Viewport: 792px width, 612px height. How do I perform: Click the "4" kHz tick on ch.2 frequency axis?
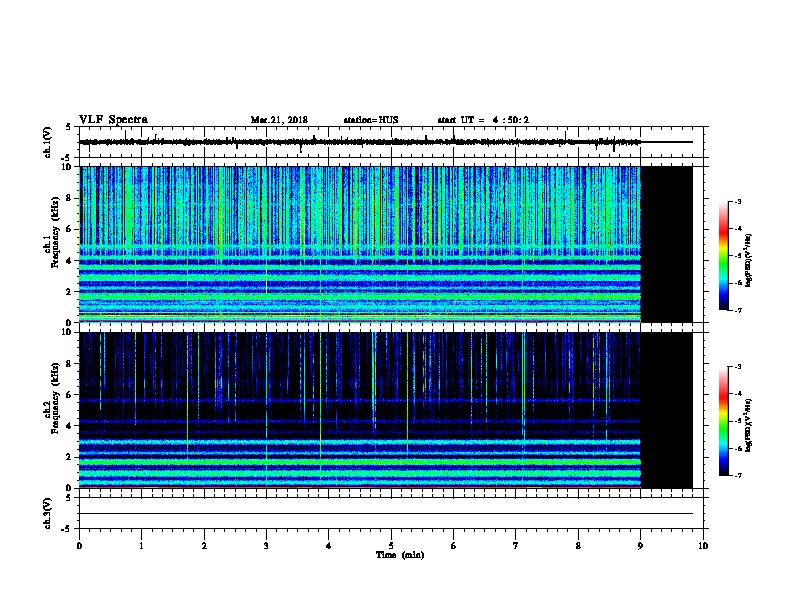pos(69,426)
